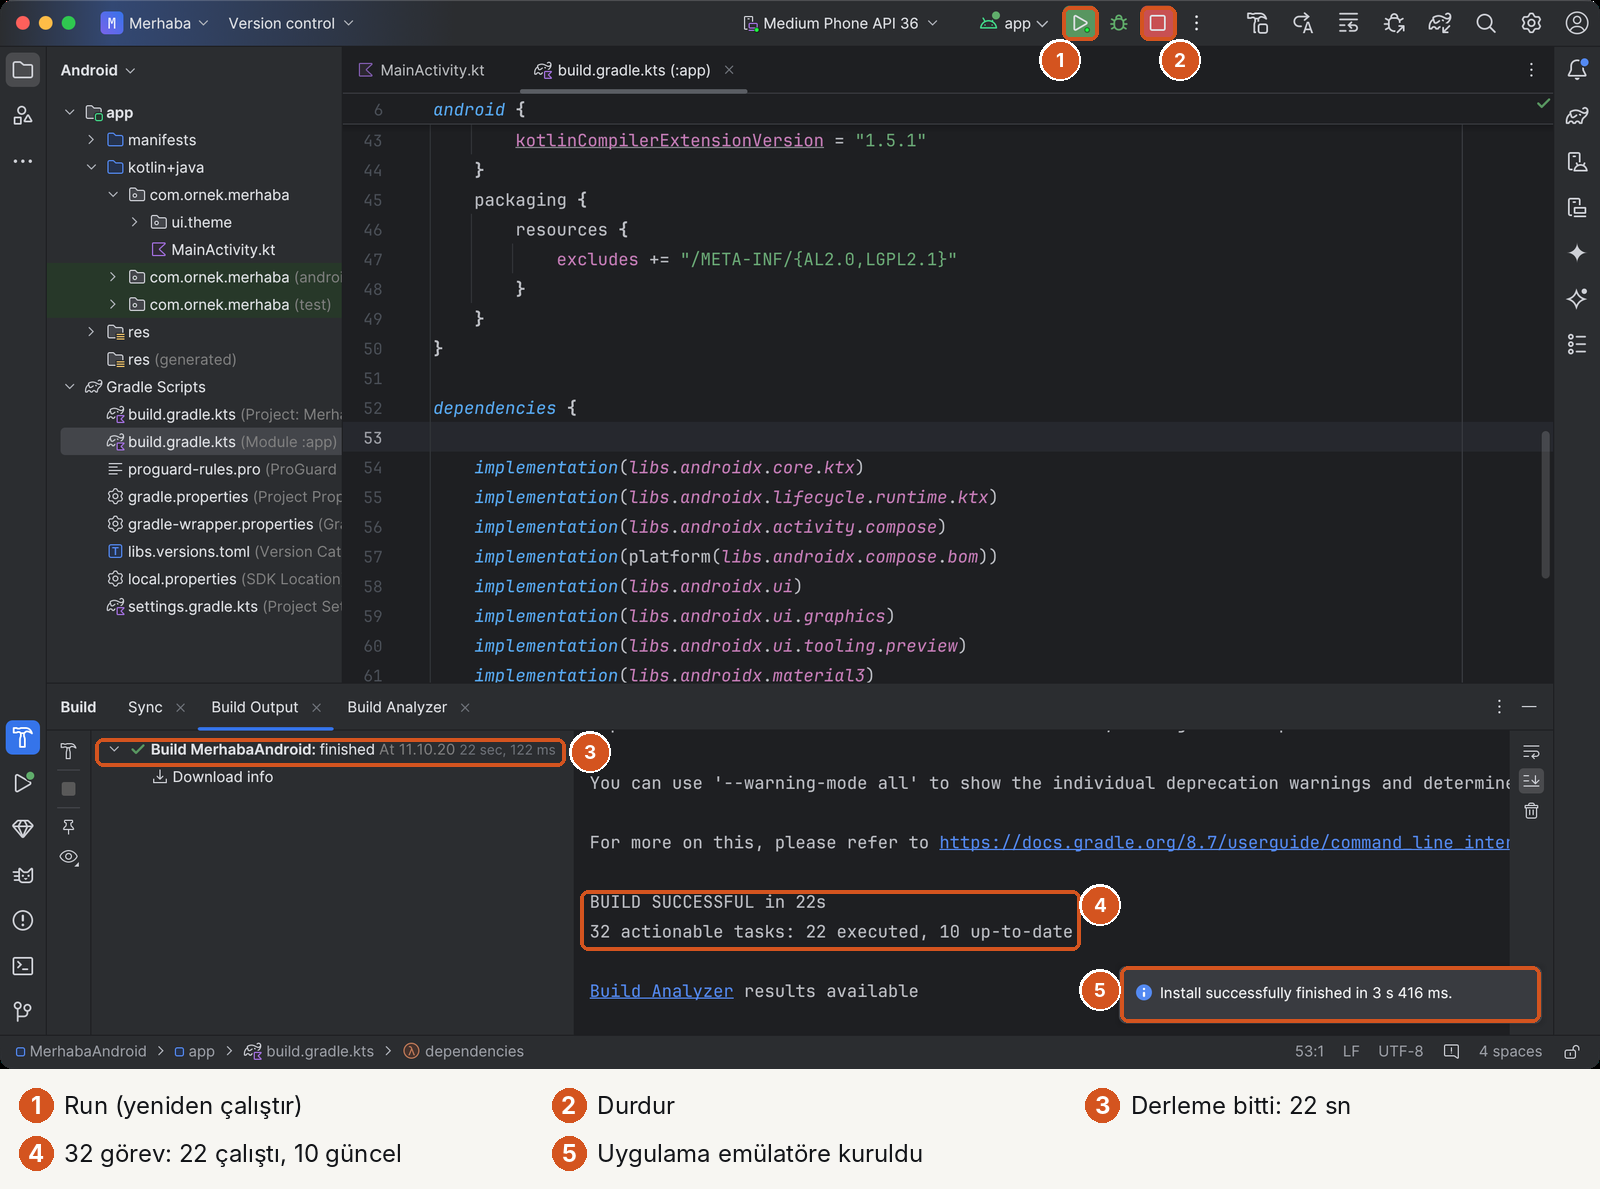Toggle read-only lock icon in status bar
This screenshot has width=1600, height=1189.
click(1572, 1051)
